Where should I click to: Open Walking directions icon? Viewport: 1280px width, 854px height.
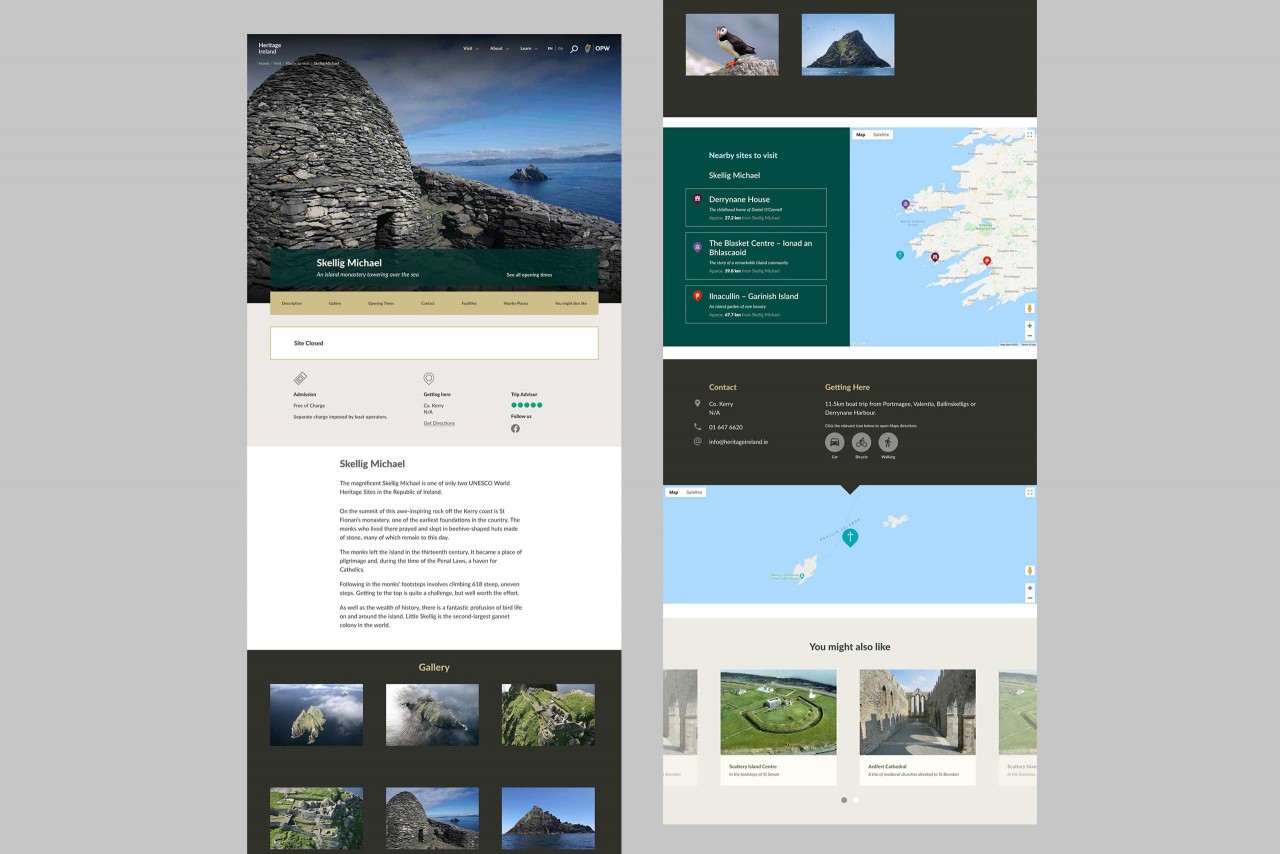coord(888,442)
